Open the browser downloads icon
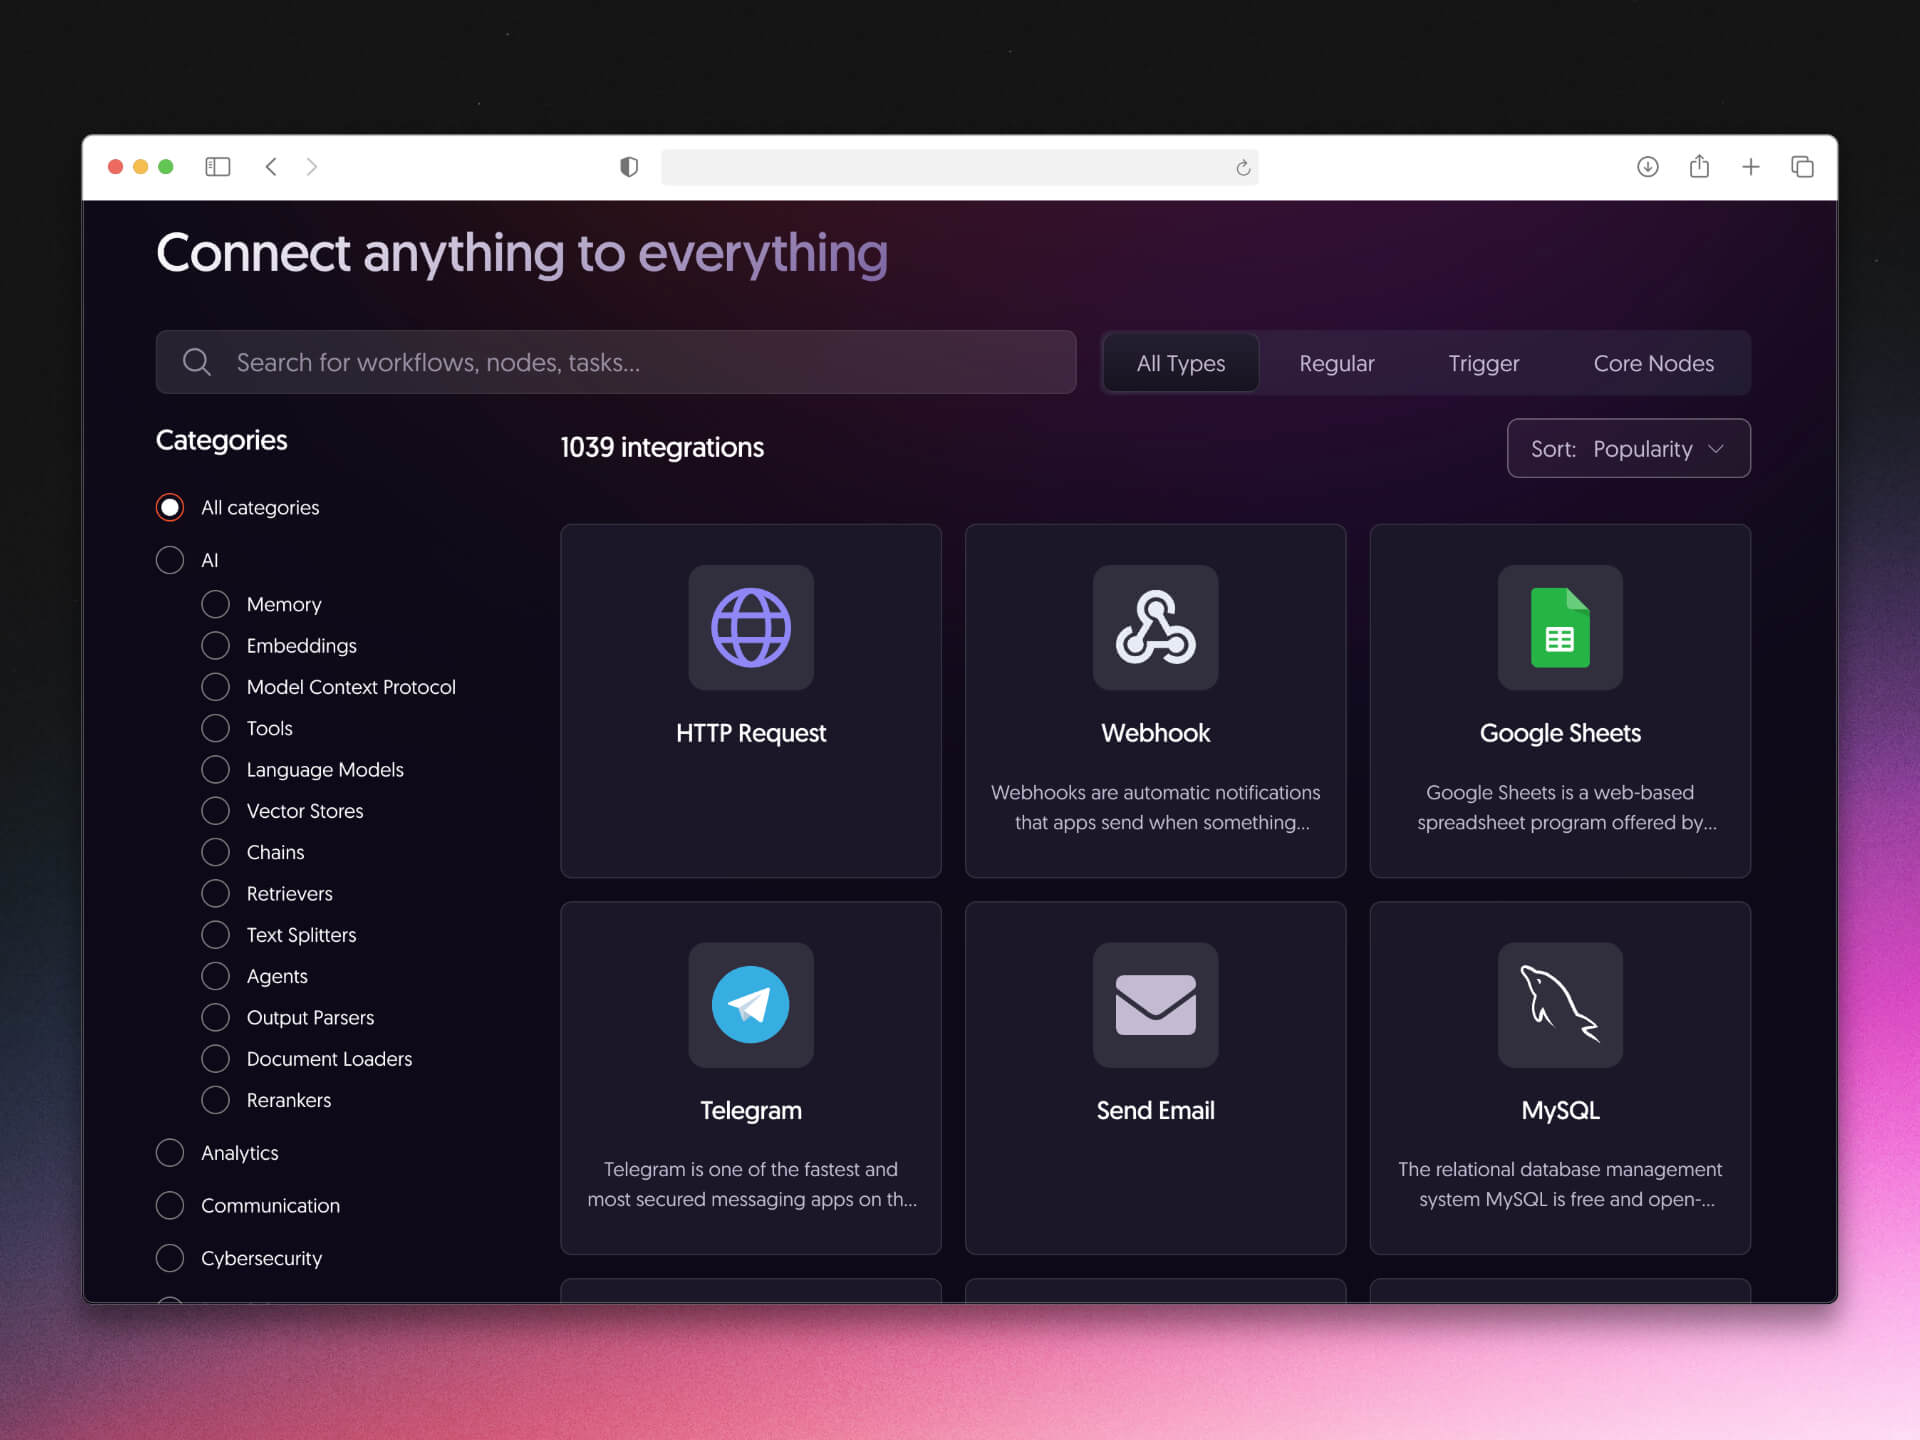Viewport: 1920px width, 1440px height. coord(1648,167)
